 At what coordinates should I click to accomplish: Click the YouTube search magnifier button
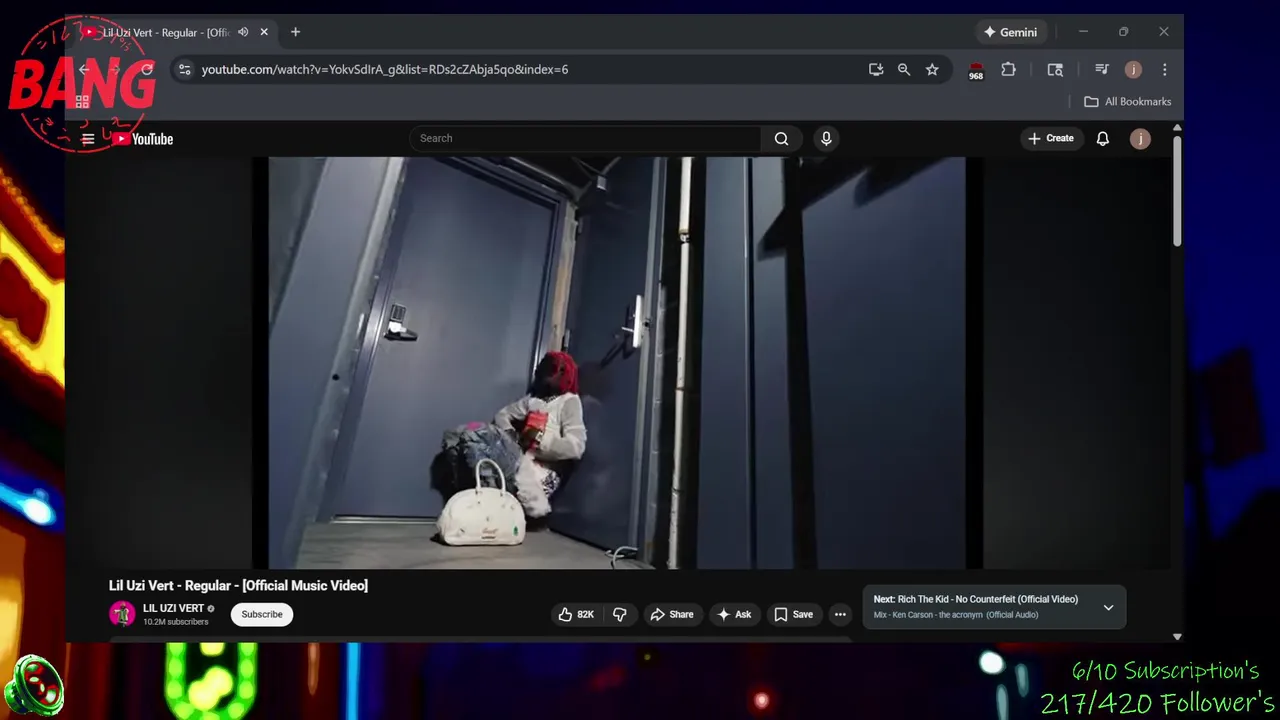[782, 138]
